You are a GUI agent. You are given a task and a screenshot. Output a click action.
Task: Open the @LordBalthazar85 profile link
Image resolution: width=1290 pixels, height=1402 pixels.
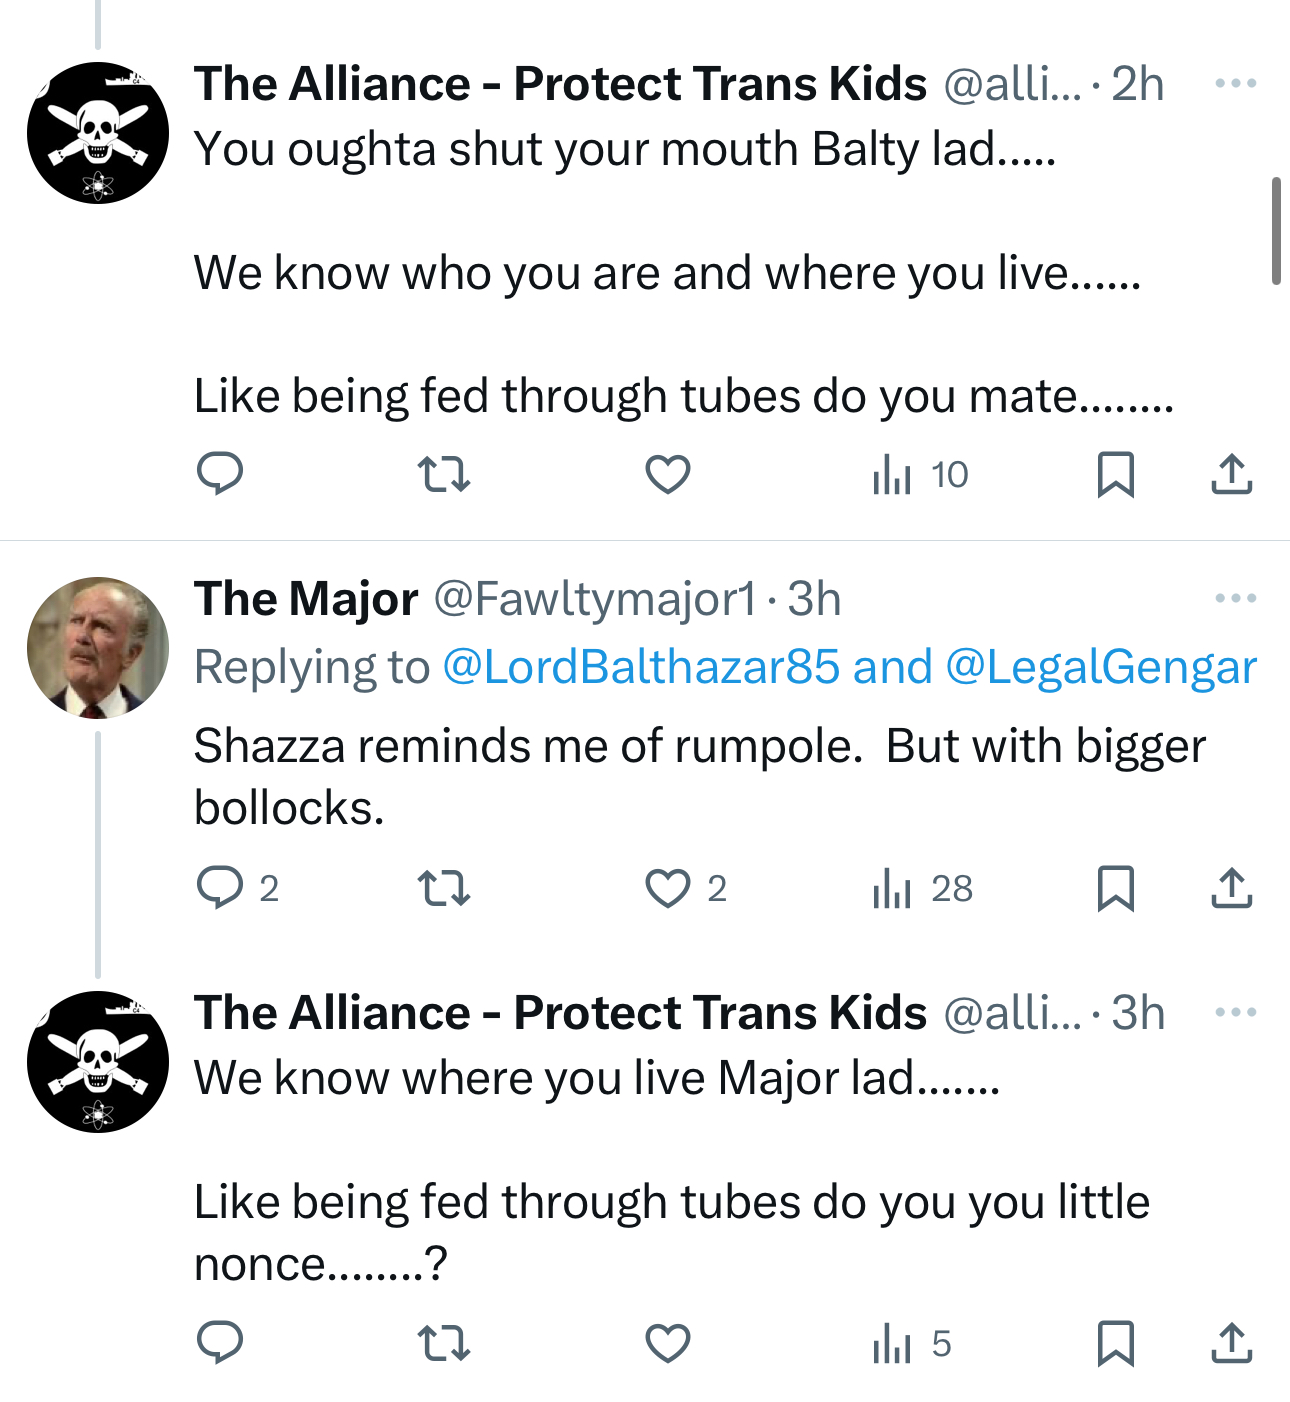click(640, 667)
